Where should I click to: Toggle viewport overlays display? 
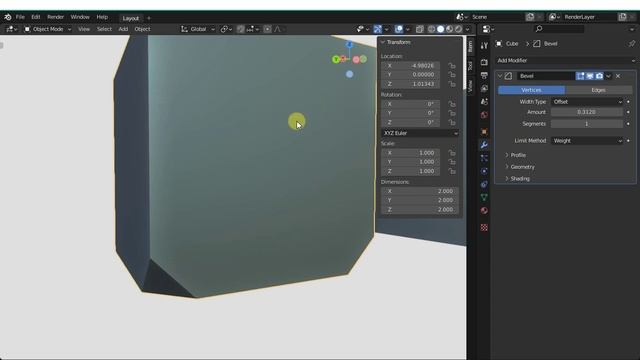(399, 29)
